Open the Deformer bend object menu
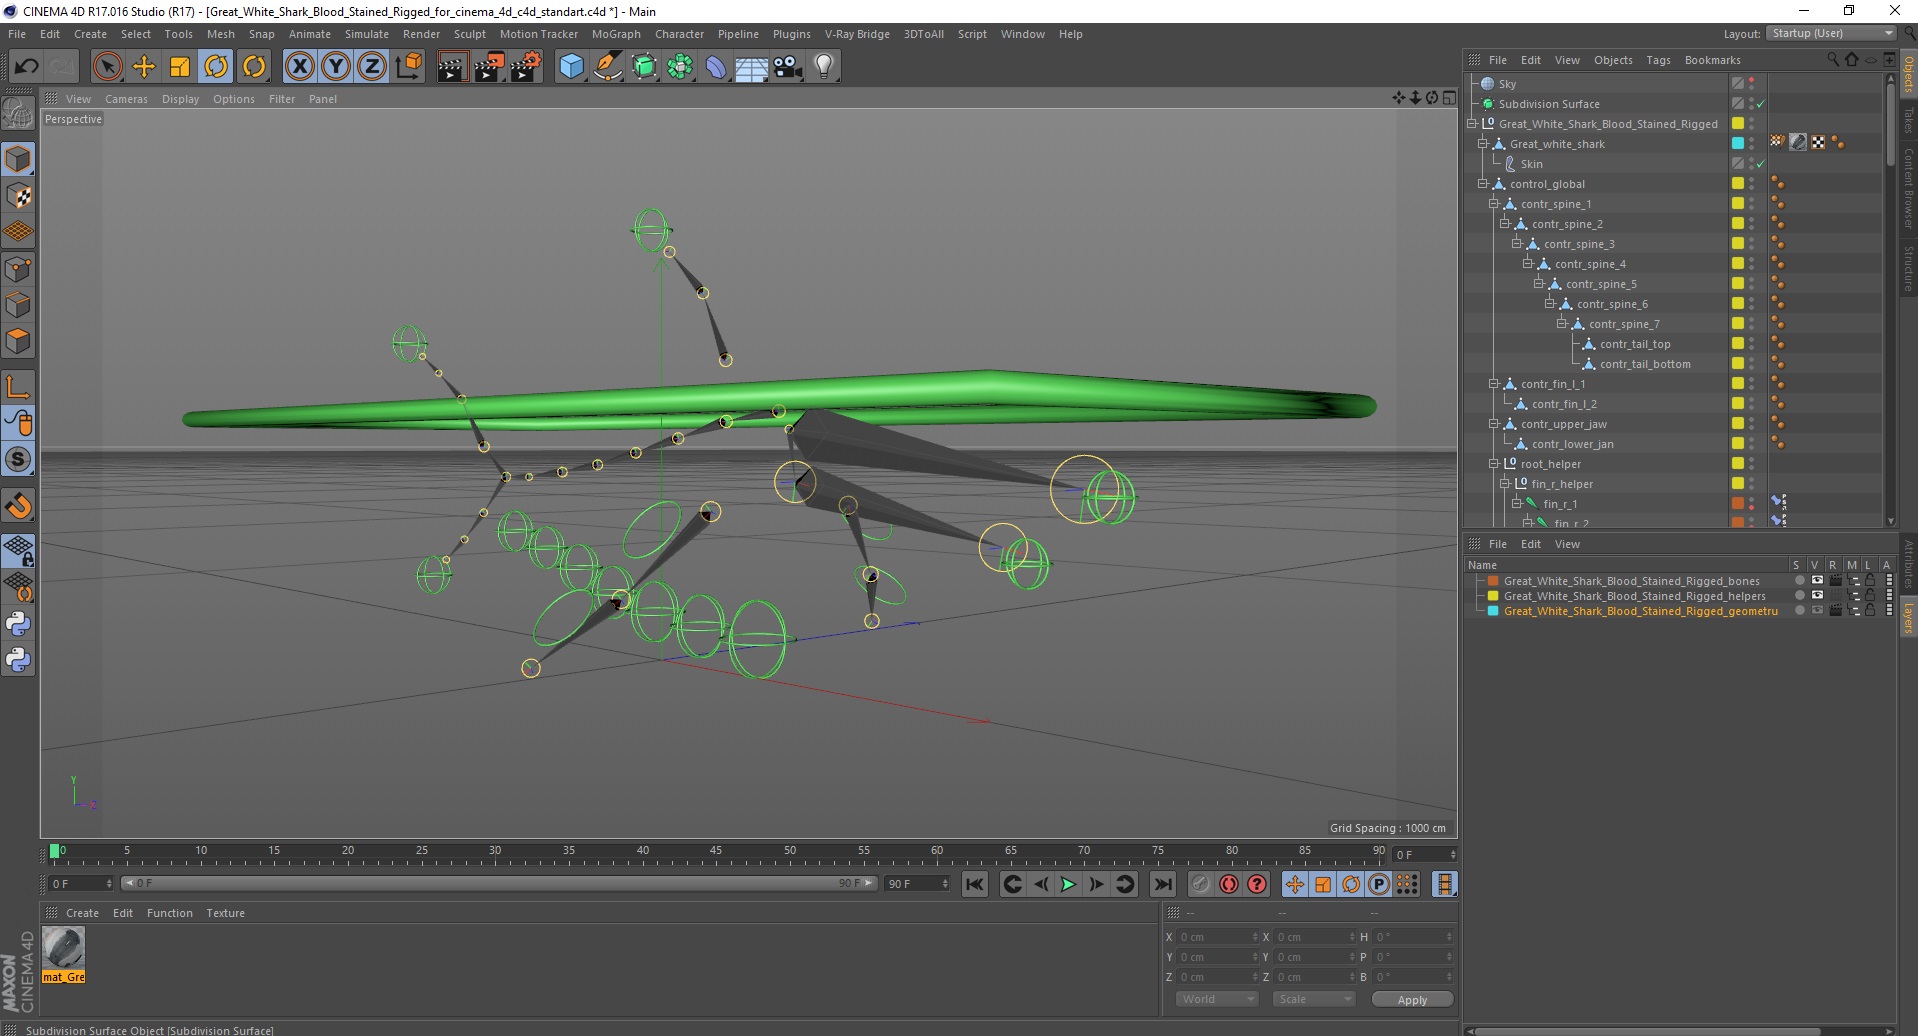The image size is (1918, 1036). click(x=716, y=66)
